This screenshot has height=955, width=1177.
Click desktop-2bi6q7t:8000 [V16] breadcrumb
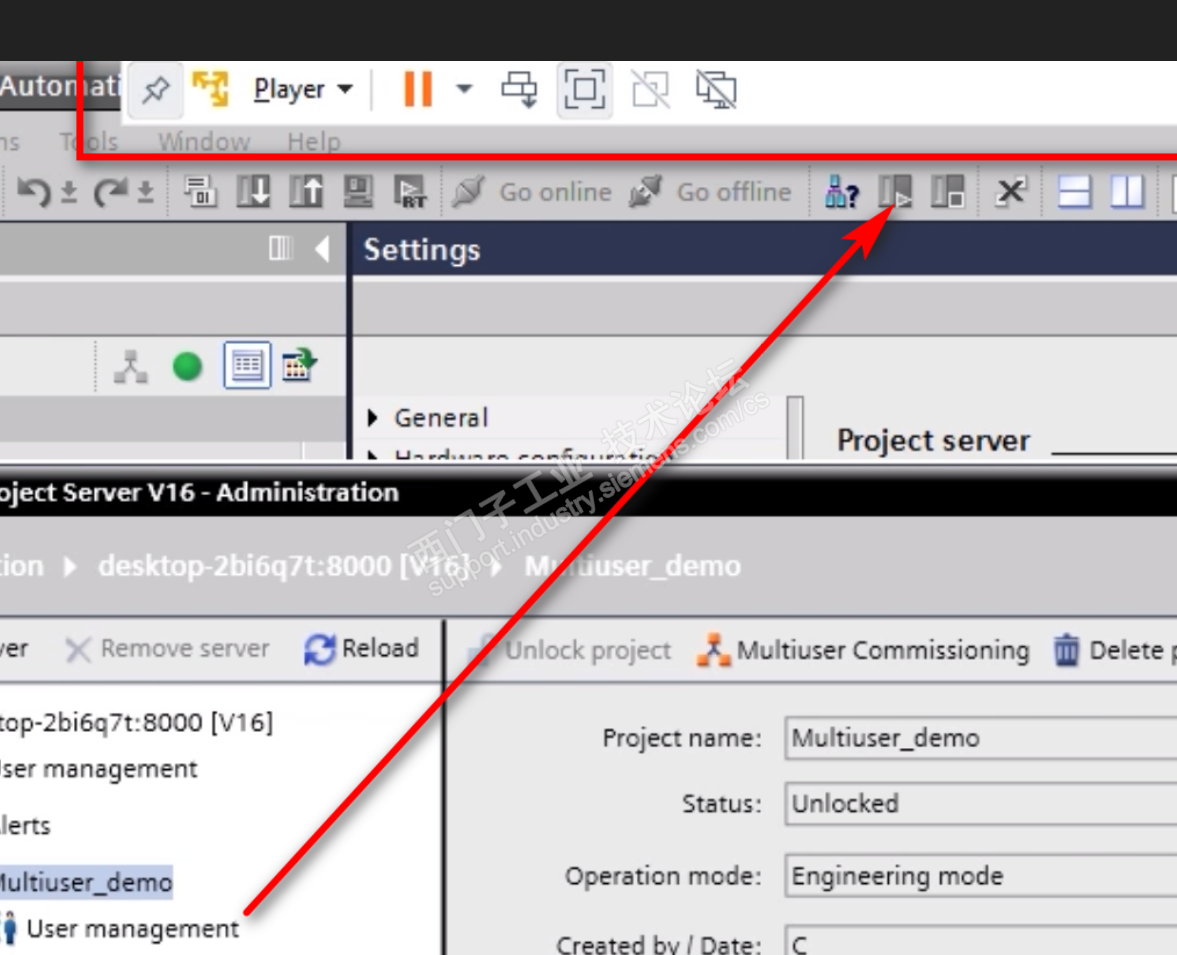(x=284, y=565)
